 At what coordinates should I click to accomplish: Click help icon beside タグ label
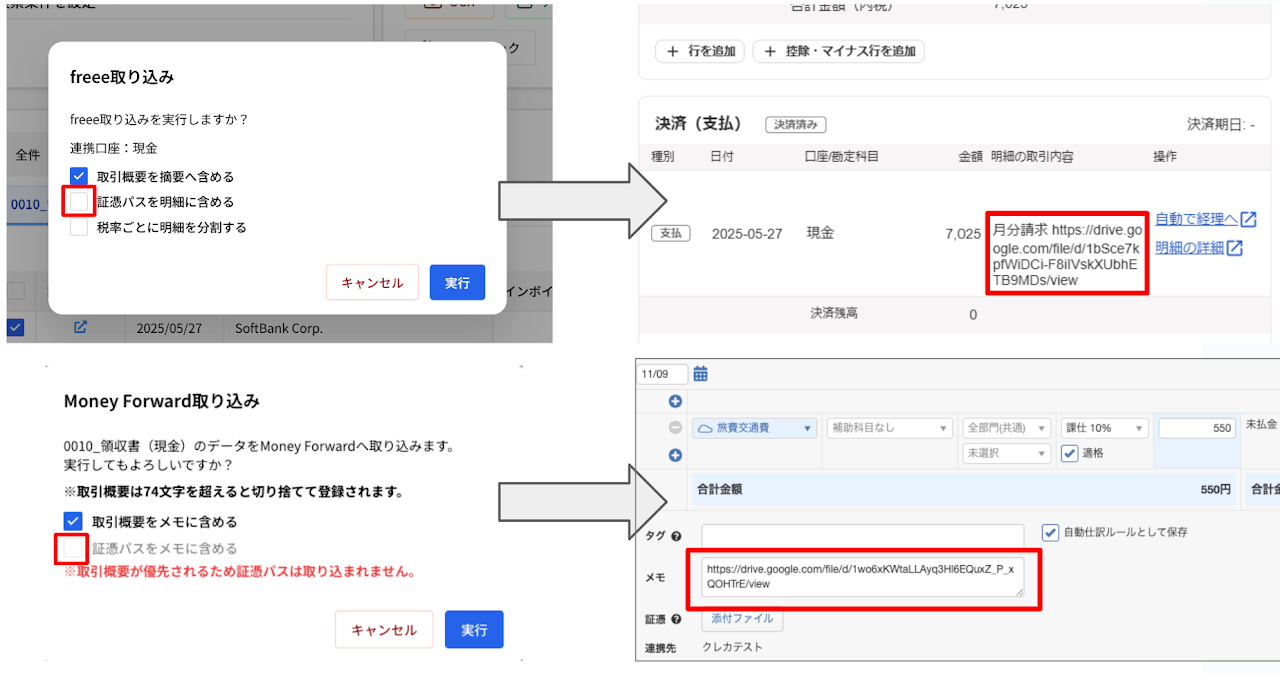click(676, 536)
